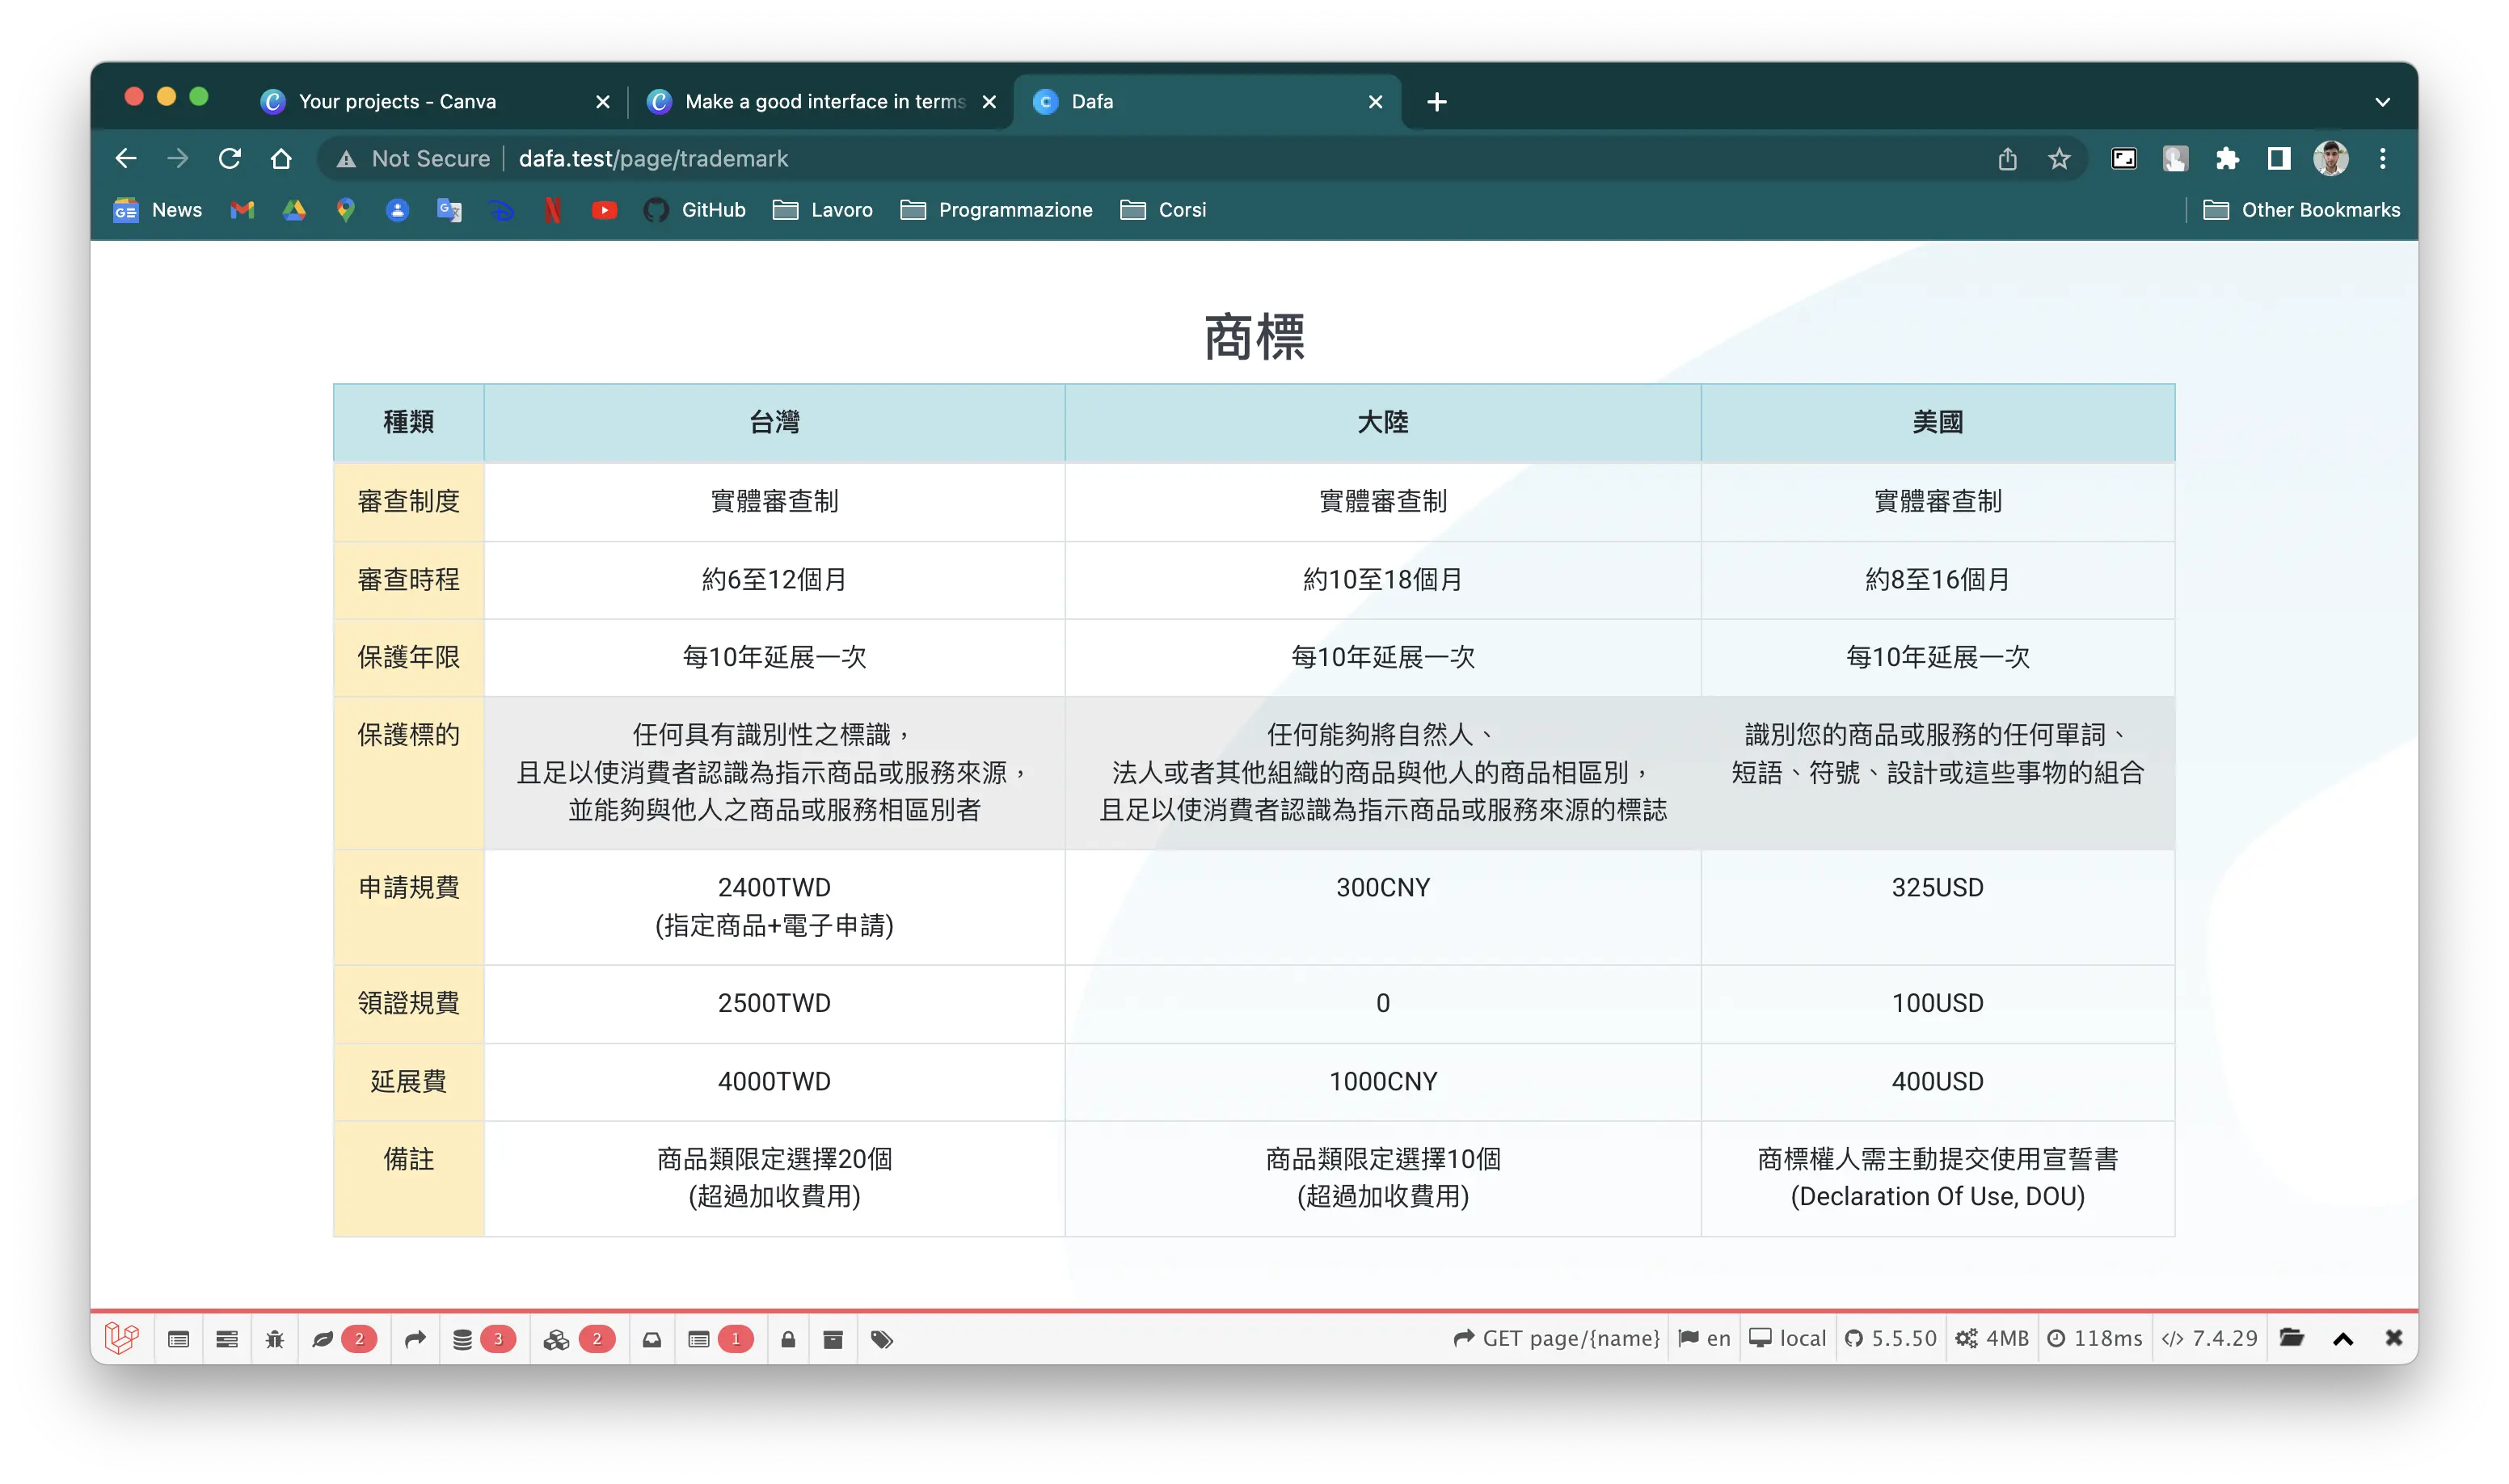The image size is (2509, 1484).
Task: Open the Debugbar Messages panel icon
Action: click(x=179, y=1339)
